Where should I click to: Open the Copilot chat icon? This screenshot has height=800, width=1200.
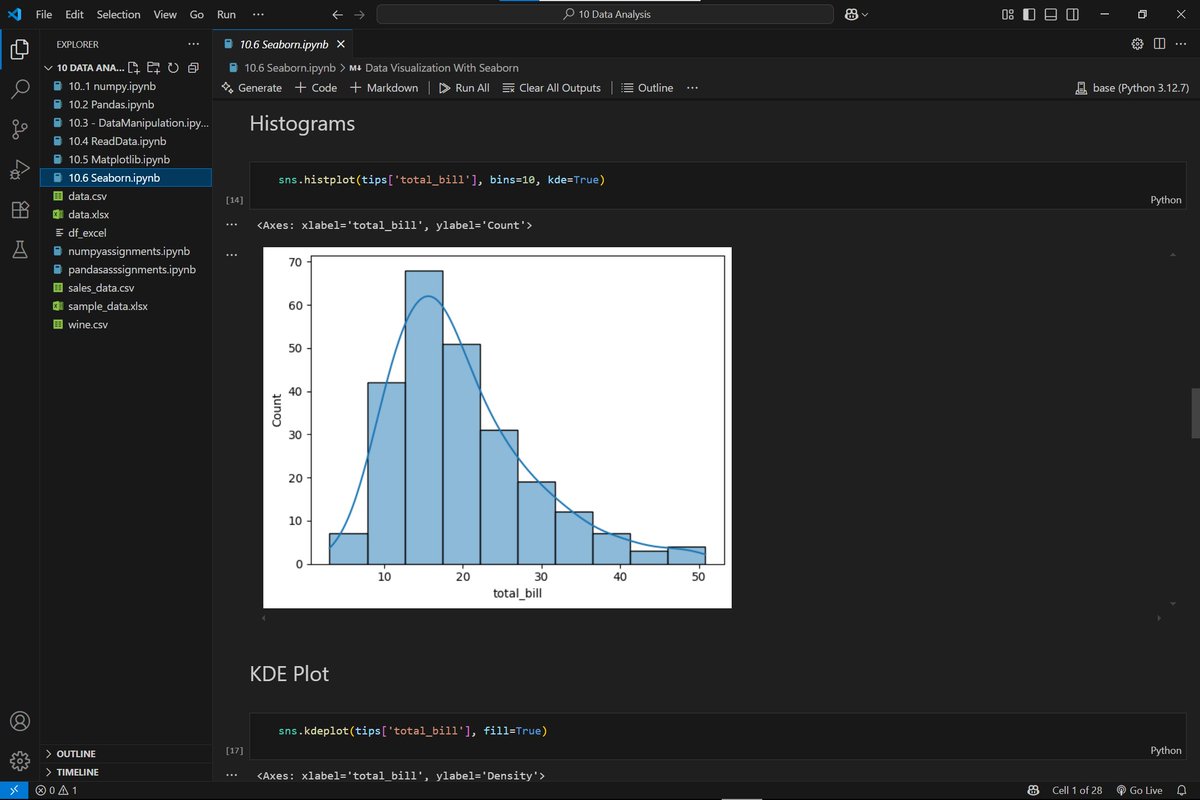[851, 15]
